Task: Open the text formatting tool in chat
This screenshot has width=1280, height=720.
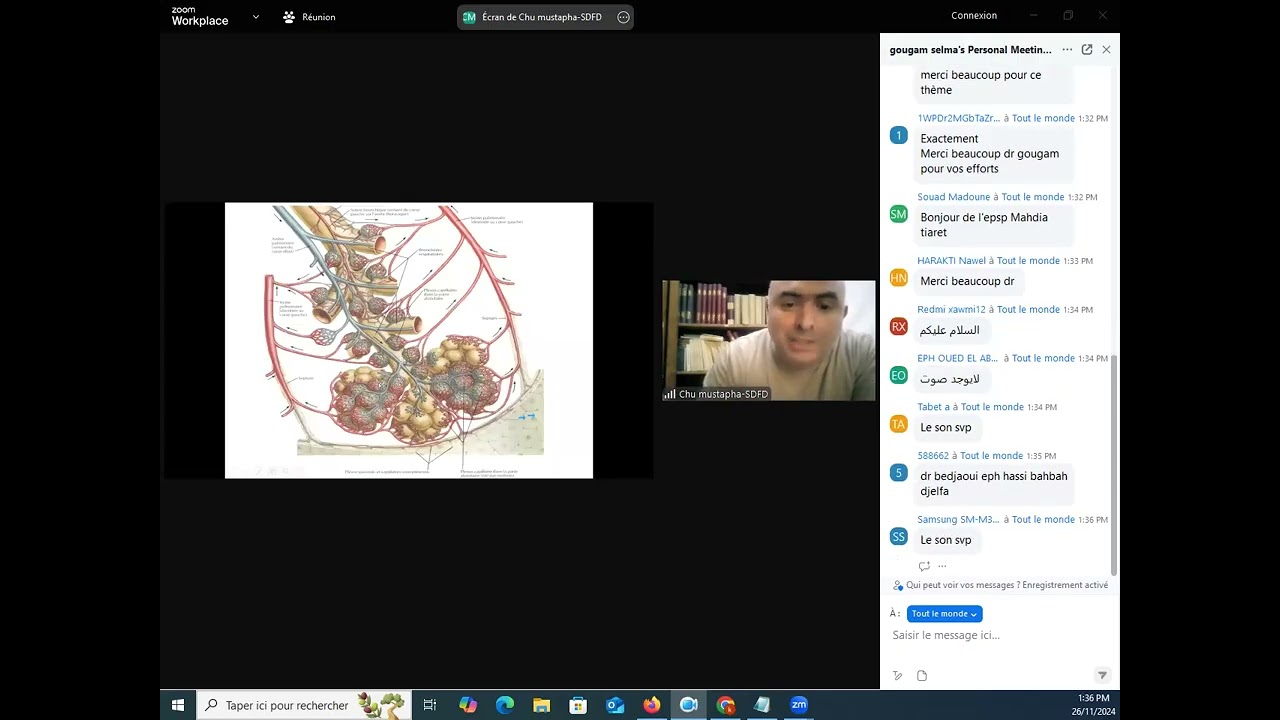Action: 898,676
